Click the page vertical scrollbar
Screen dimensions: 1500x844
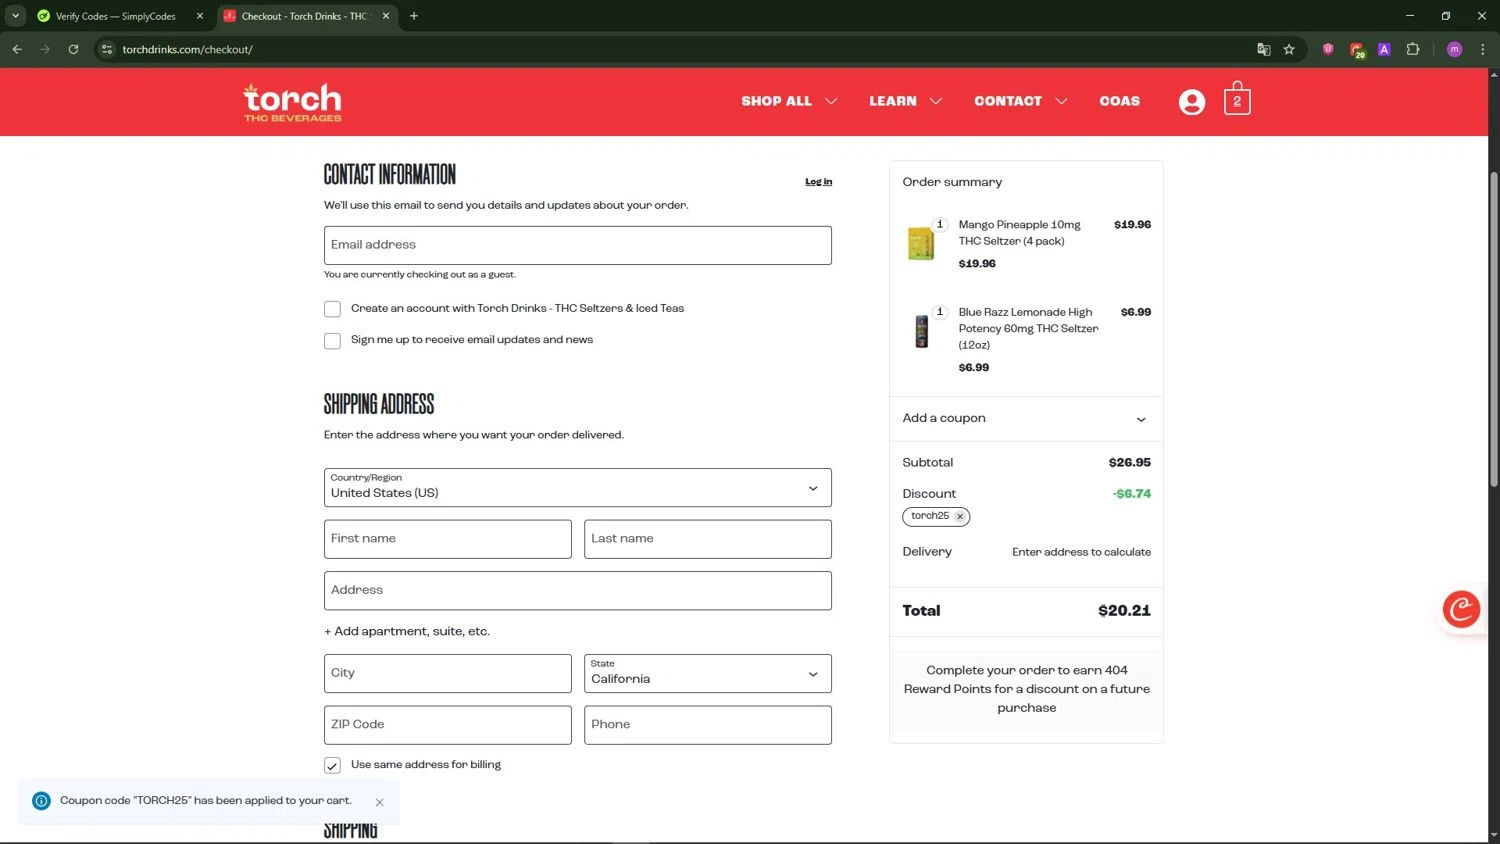[1494, 330]
